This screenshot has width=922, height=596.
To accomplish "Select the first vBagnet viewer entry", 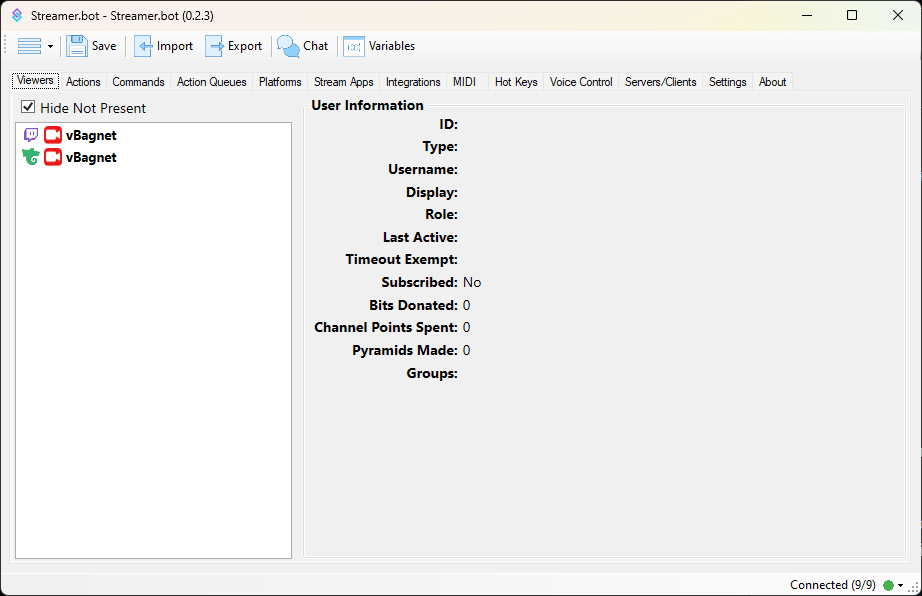I will 91,135.
